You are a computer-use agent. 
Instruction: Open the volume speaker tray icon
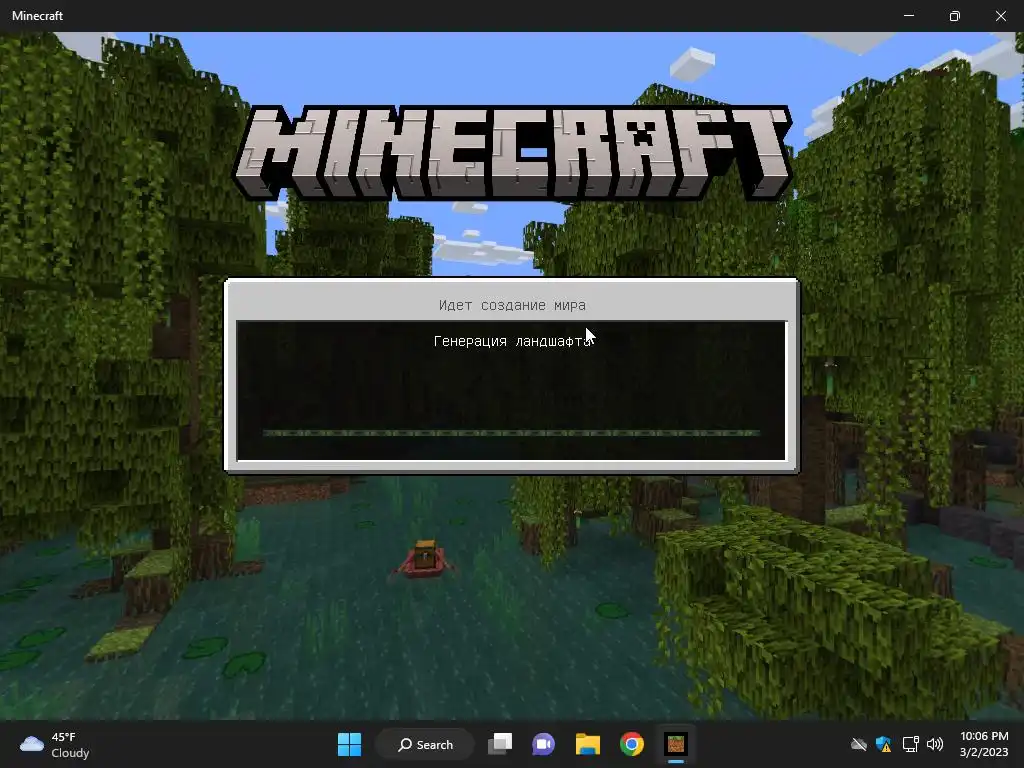click(x=935, y=744)
